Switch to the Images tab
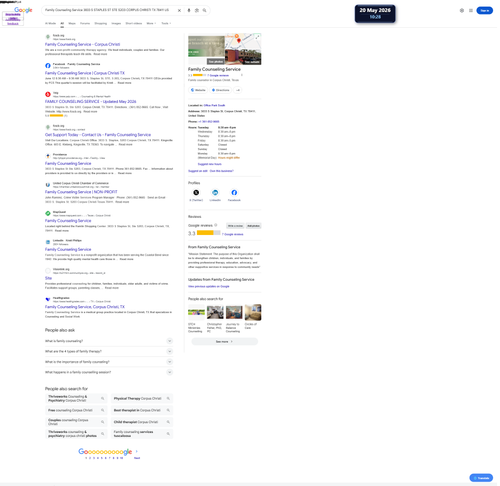The width and height of the screenshot is (500, 486). [116, 23]
